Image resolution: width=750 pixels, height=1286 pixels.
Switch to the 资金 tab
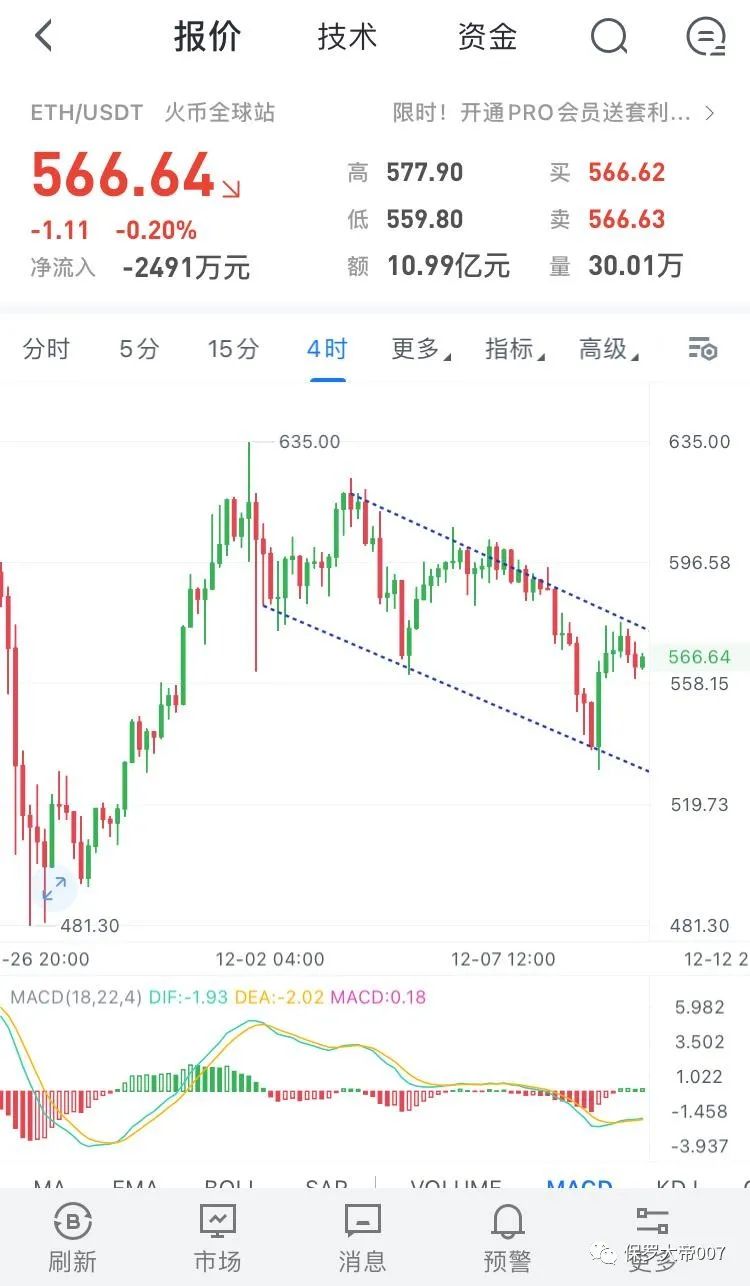486,36
